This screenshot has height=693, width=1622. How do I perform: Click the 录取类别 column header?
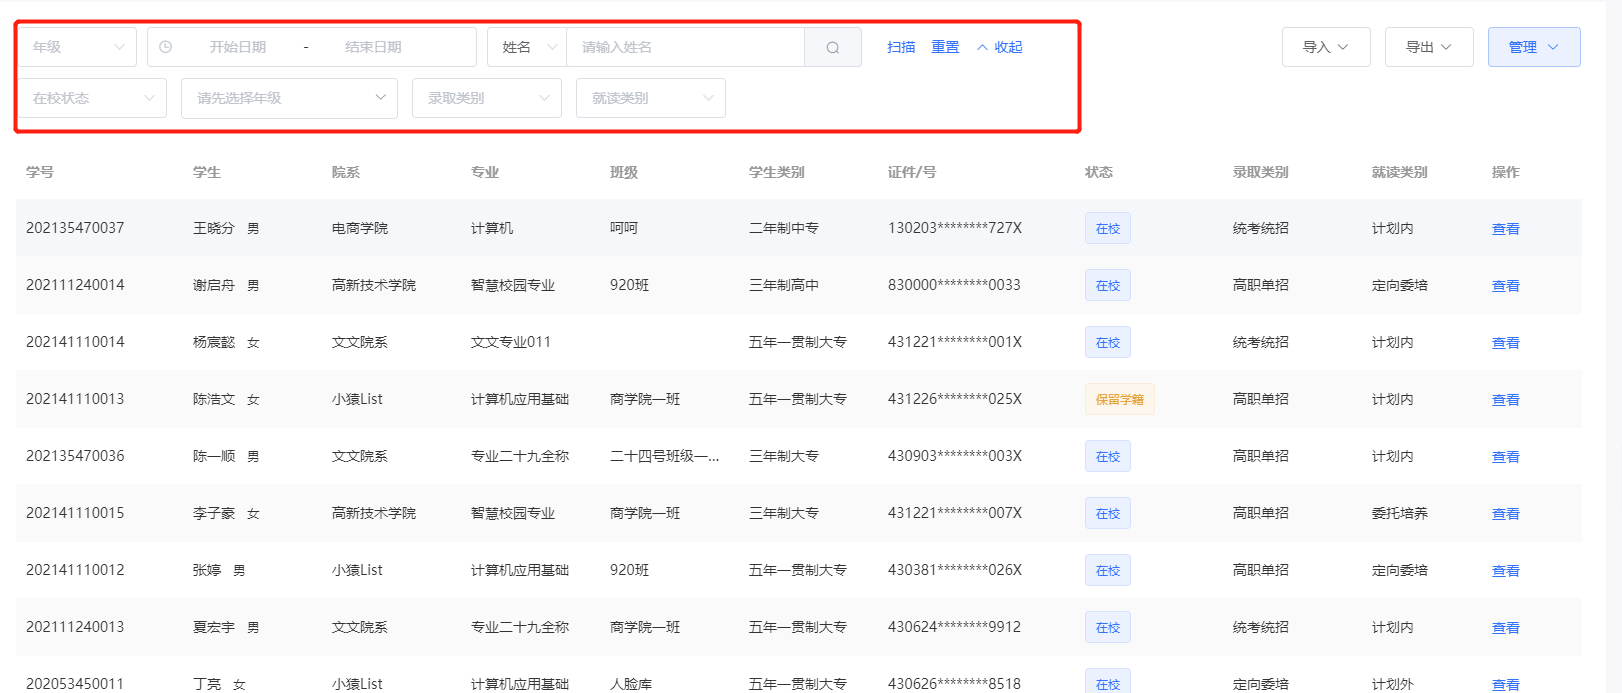point(1261,172)
